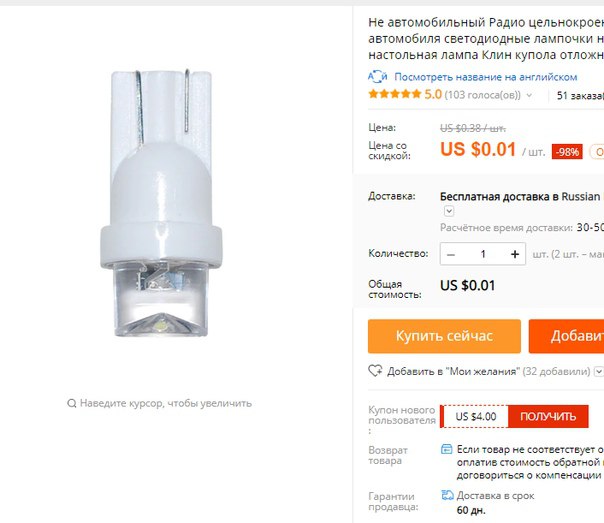604x523 pixels.
Task: Increase quantity with the plus button
Action: pyautogui.click(x=515, y=254)
